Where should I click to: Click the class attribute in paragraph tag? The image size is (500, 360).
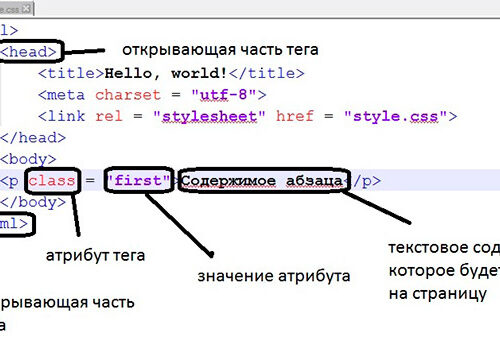point(52,181)
